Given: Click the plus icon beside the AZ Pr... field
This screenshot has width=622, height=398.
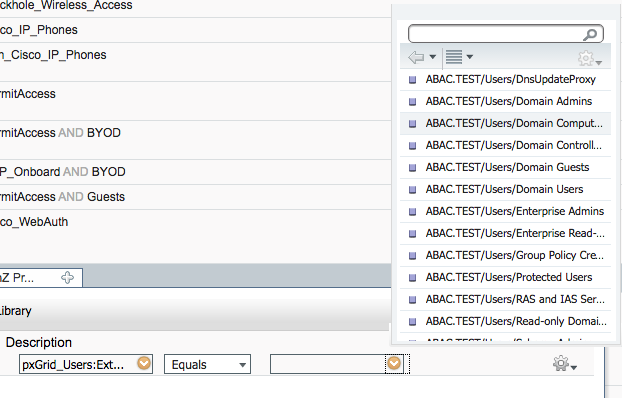Looking at the screenshot, I should pos(67,277).
